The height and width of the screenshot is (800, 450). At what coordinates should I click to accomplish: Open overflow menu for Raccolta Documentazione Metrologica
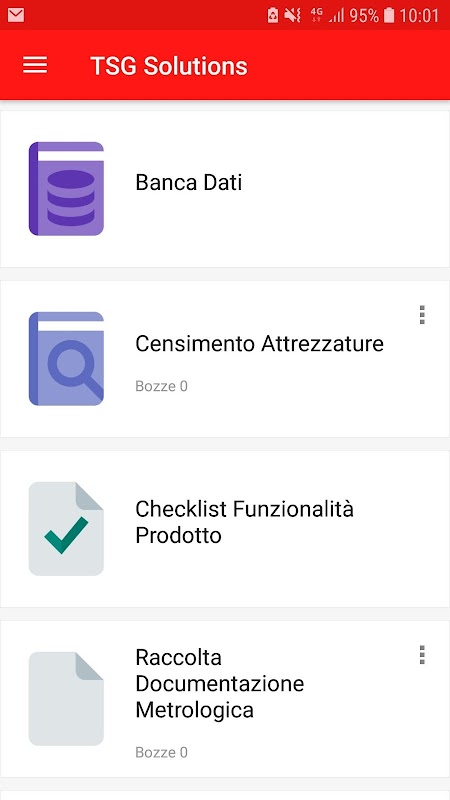[x=422, y=655]
